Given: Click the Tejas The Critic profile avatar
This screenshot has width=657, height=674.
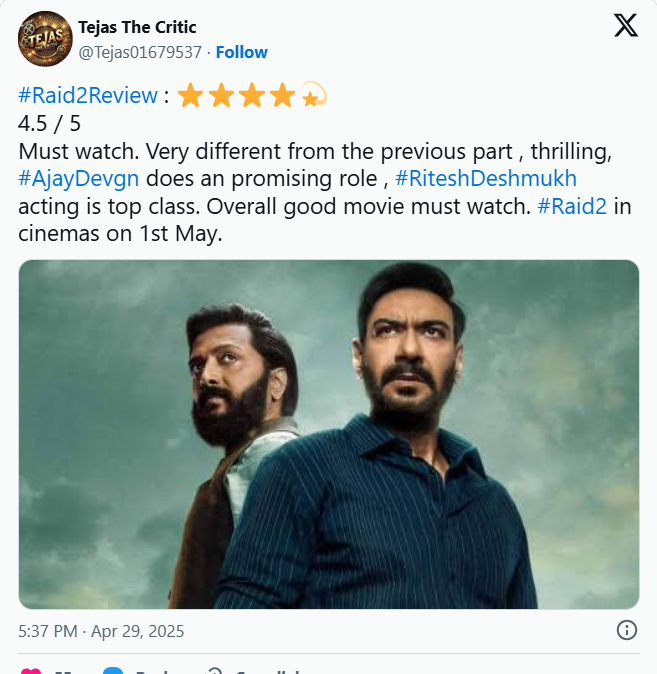Looking at the screenshot, I should [43, 39].
